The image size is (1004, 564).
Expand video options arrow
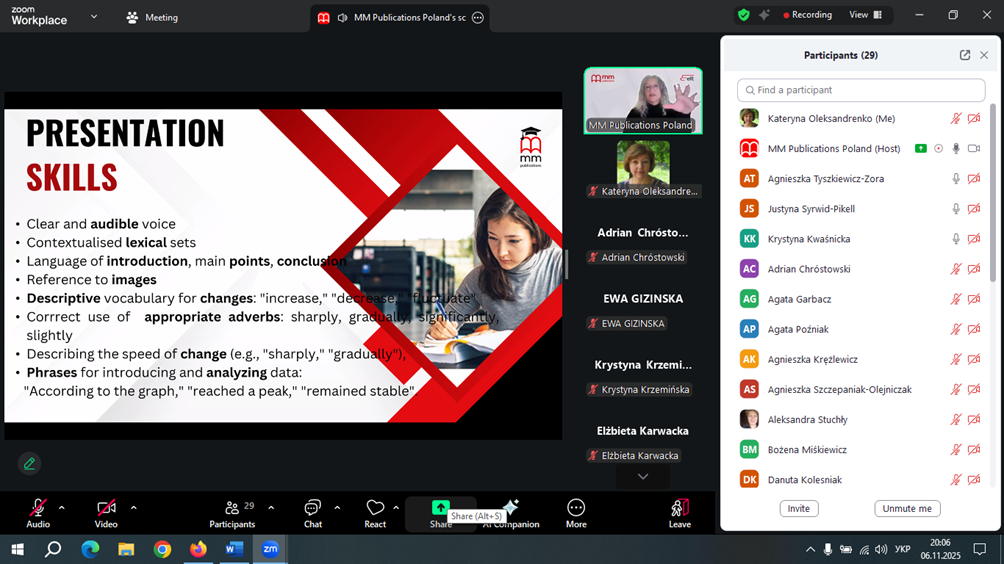point(133,507)
